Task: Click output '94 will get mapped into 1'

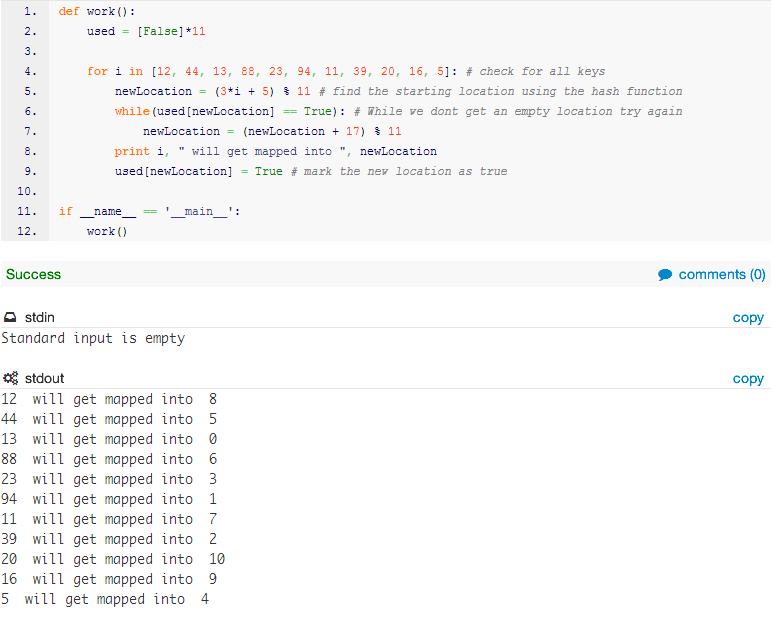Action: tap(109, 499)
